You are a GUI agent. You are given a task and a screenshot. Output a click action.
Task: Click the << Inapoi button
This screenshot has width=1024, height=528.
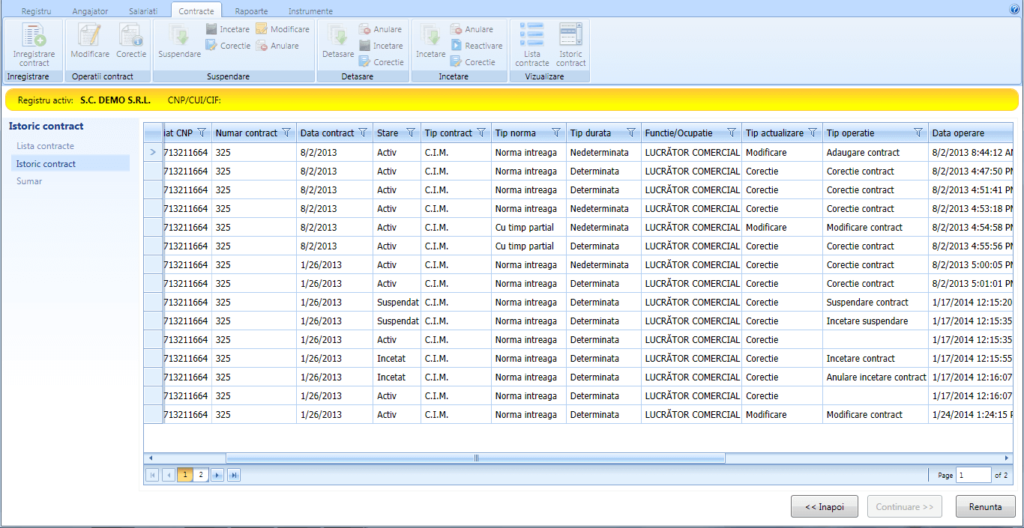click(x=825, y=506)
